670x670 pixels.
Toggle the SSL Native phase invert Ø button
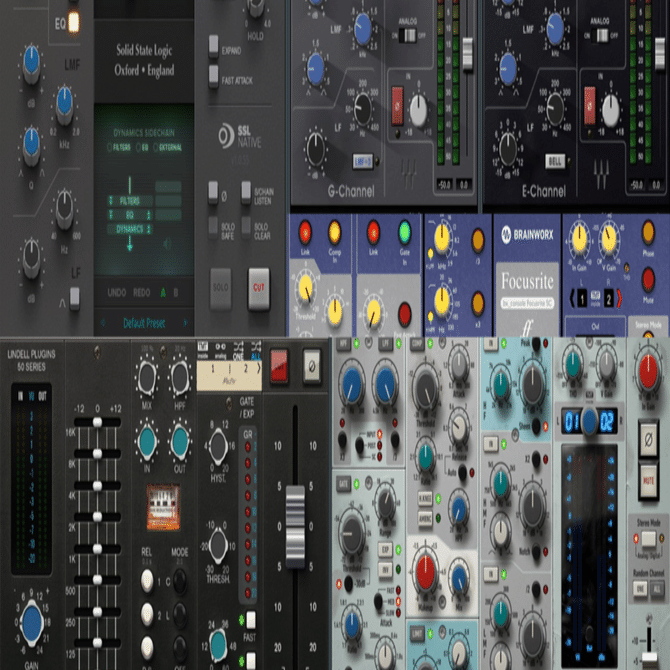coord(213,192)
